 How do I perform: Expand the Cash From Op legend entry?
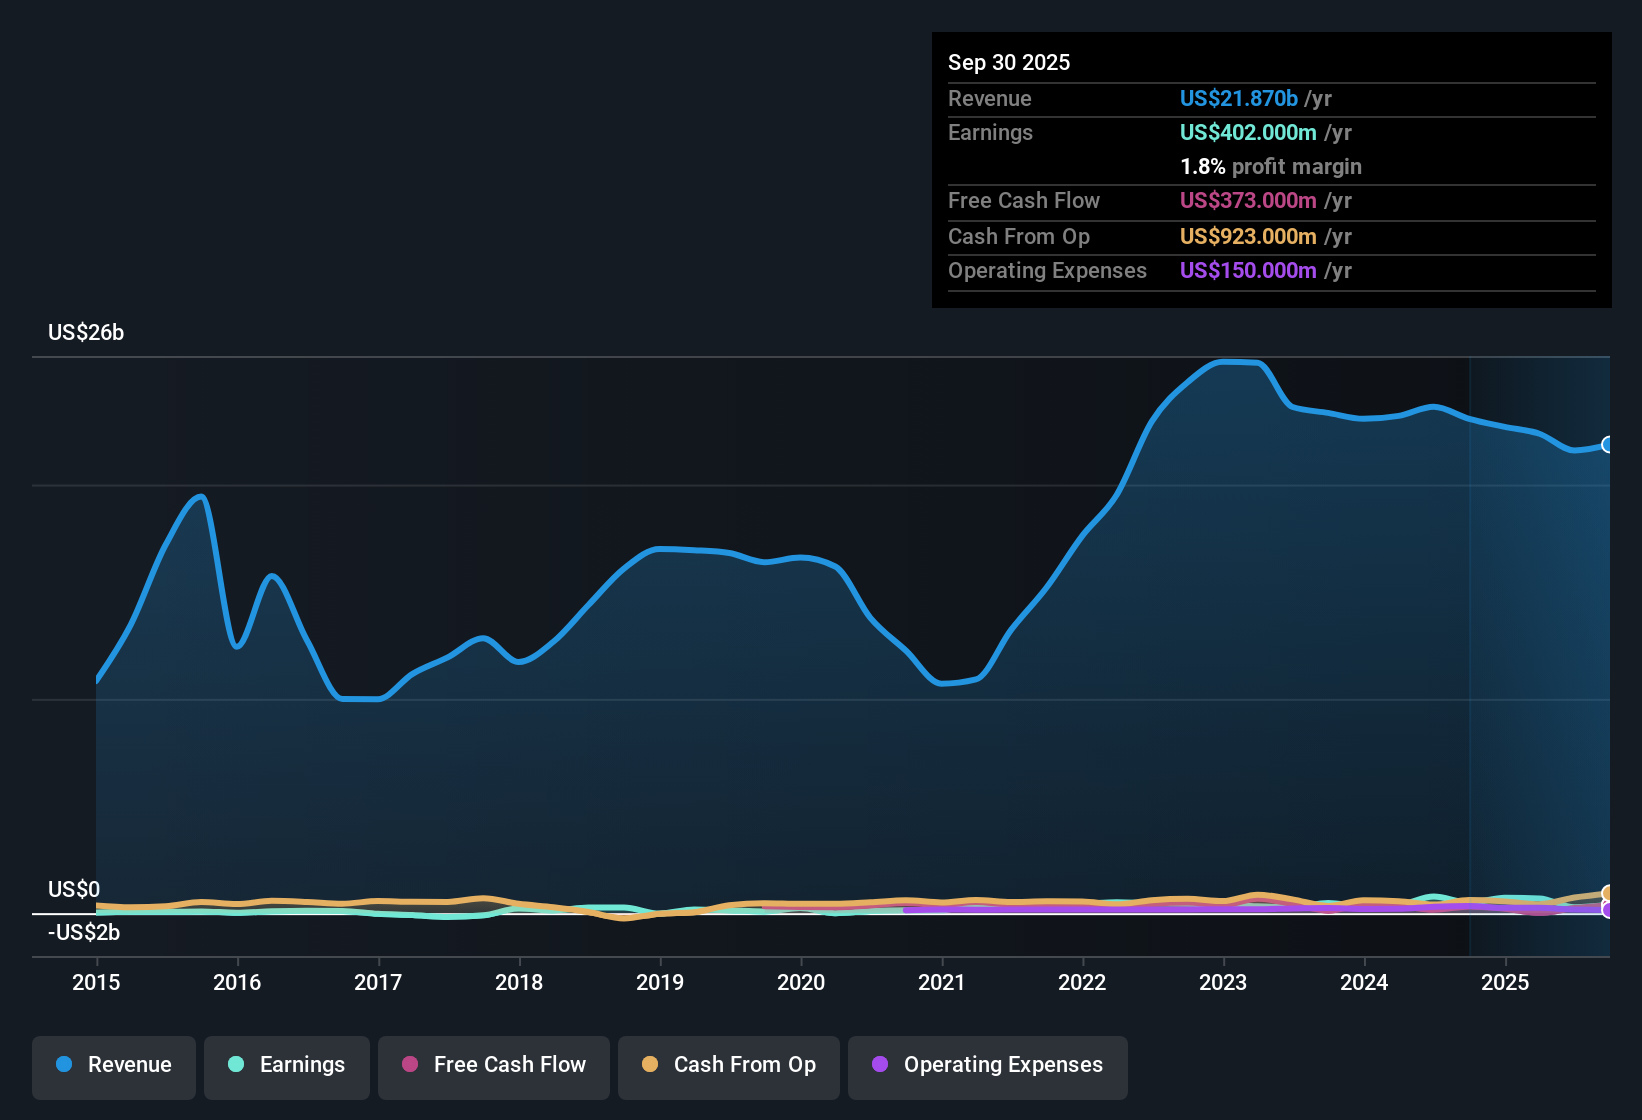point(728,1066)
